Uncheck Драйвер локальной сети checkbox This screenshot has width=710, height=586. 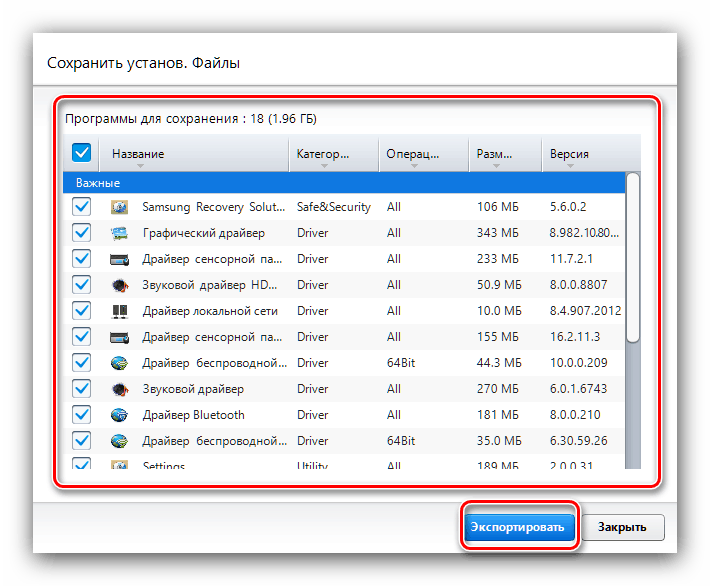82,311
